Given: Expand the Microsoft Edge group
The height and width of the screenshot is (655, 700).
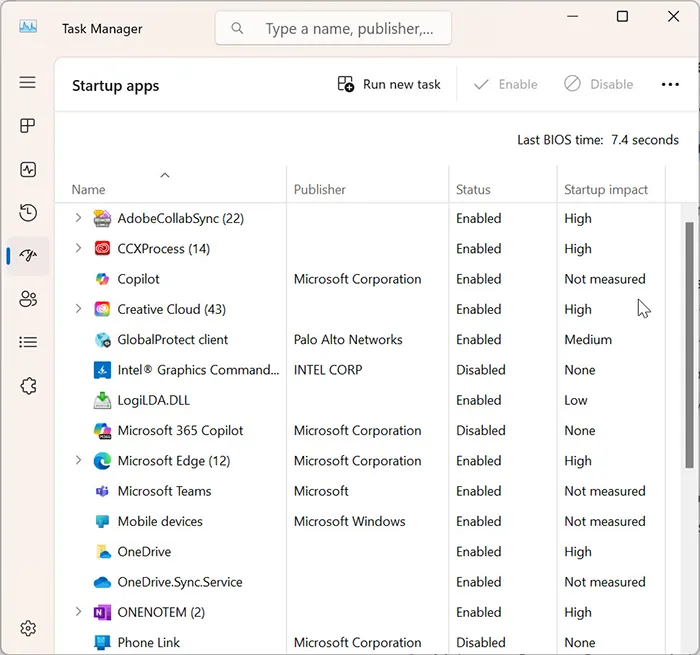Looking at the screenshot, I should pos(79,461).
